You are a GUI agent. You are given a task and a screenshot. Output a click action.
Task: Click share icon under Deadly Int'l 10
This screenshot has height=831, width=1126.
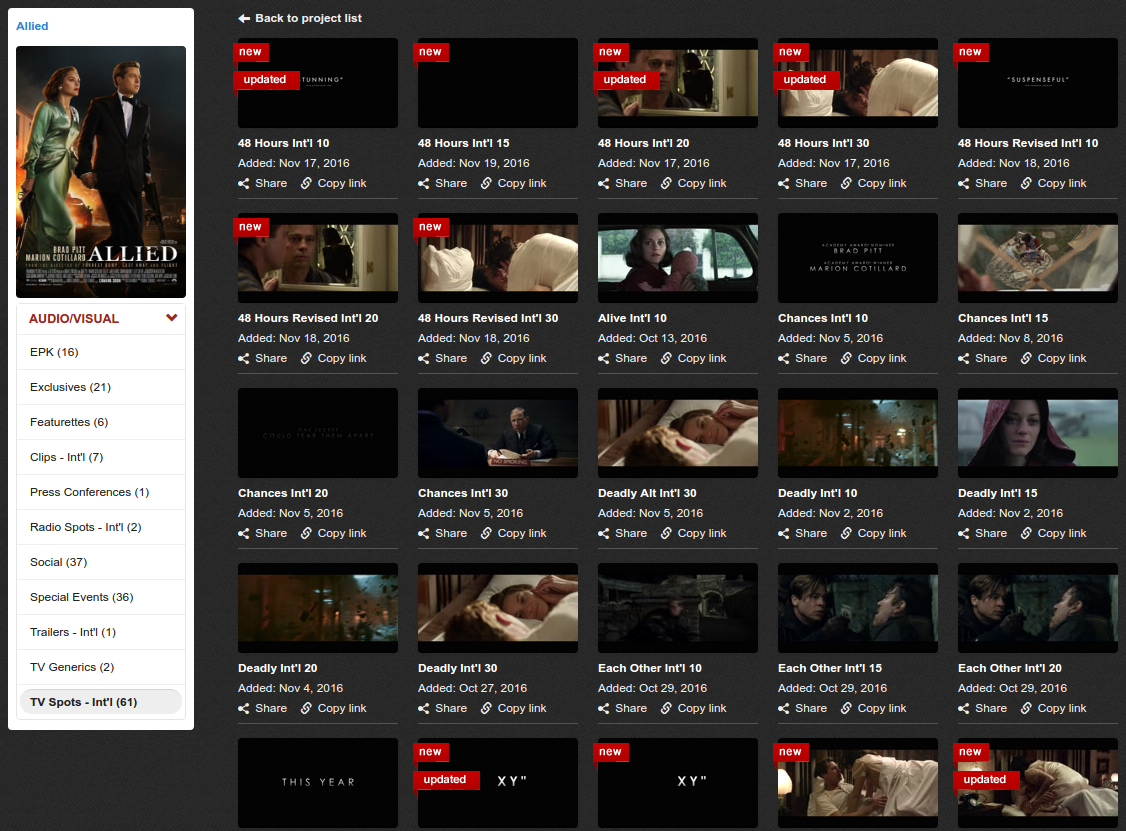pos(783,534)
